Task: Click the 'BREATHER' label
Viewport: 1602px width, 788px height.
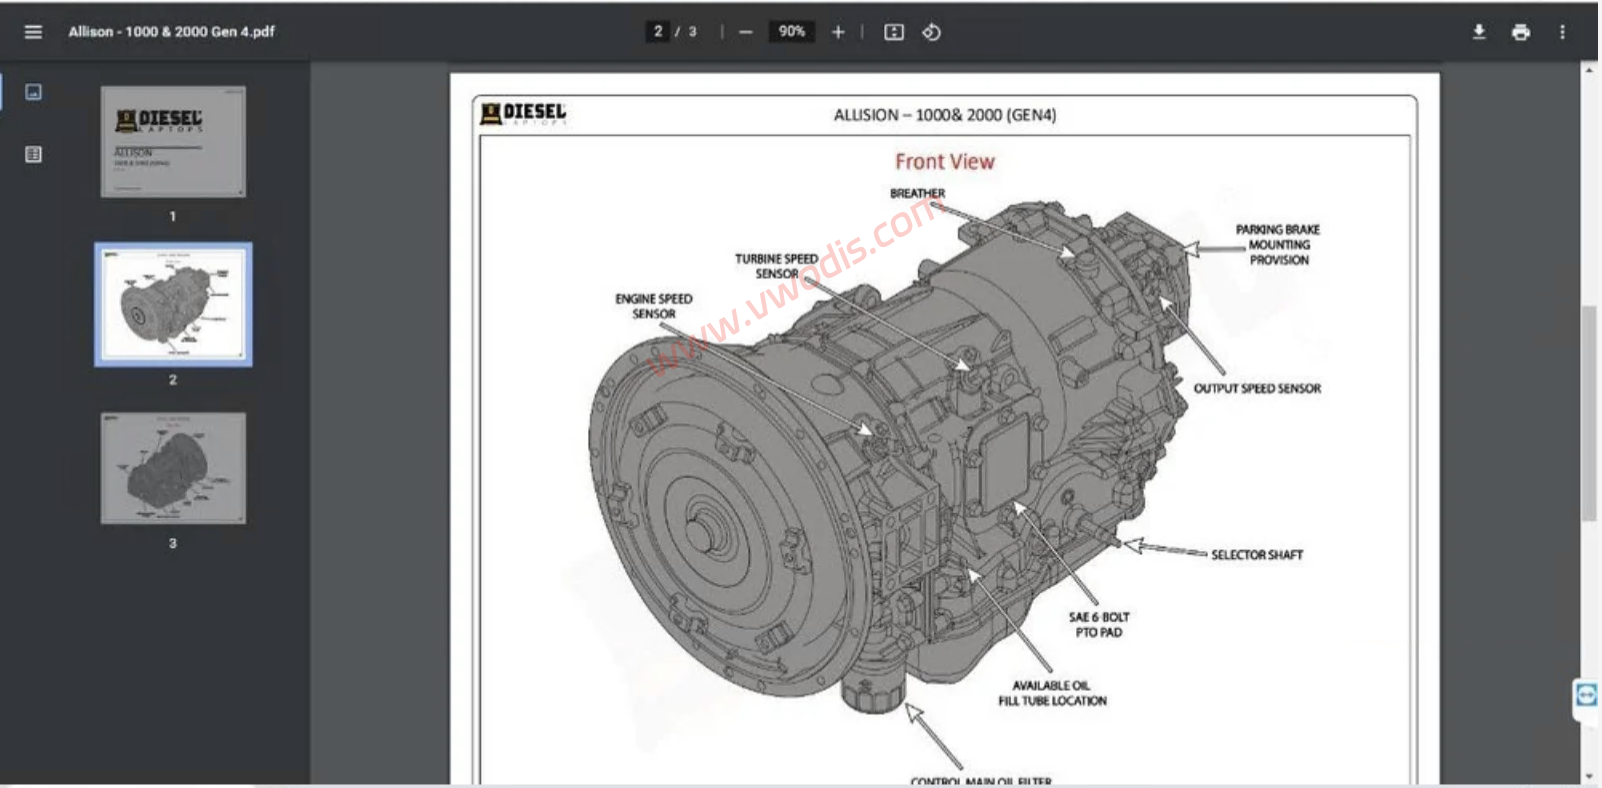Action: click(x=917, y=193)
